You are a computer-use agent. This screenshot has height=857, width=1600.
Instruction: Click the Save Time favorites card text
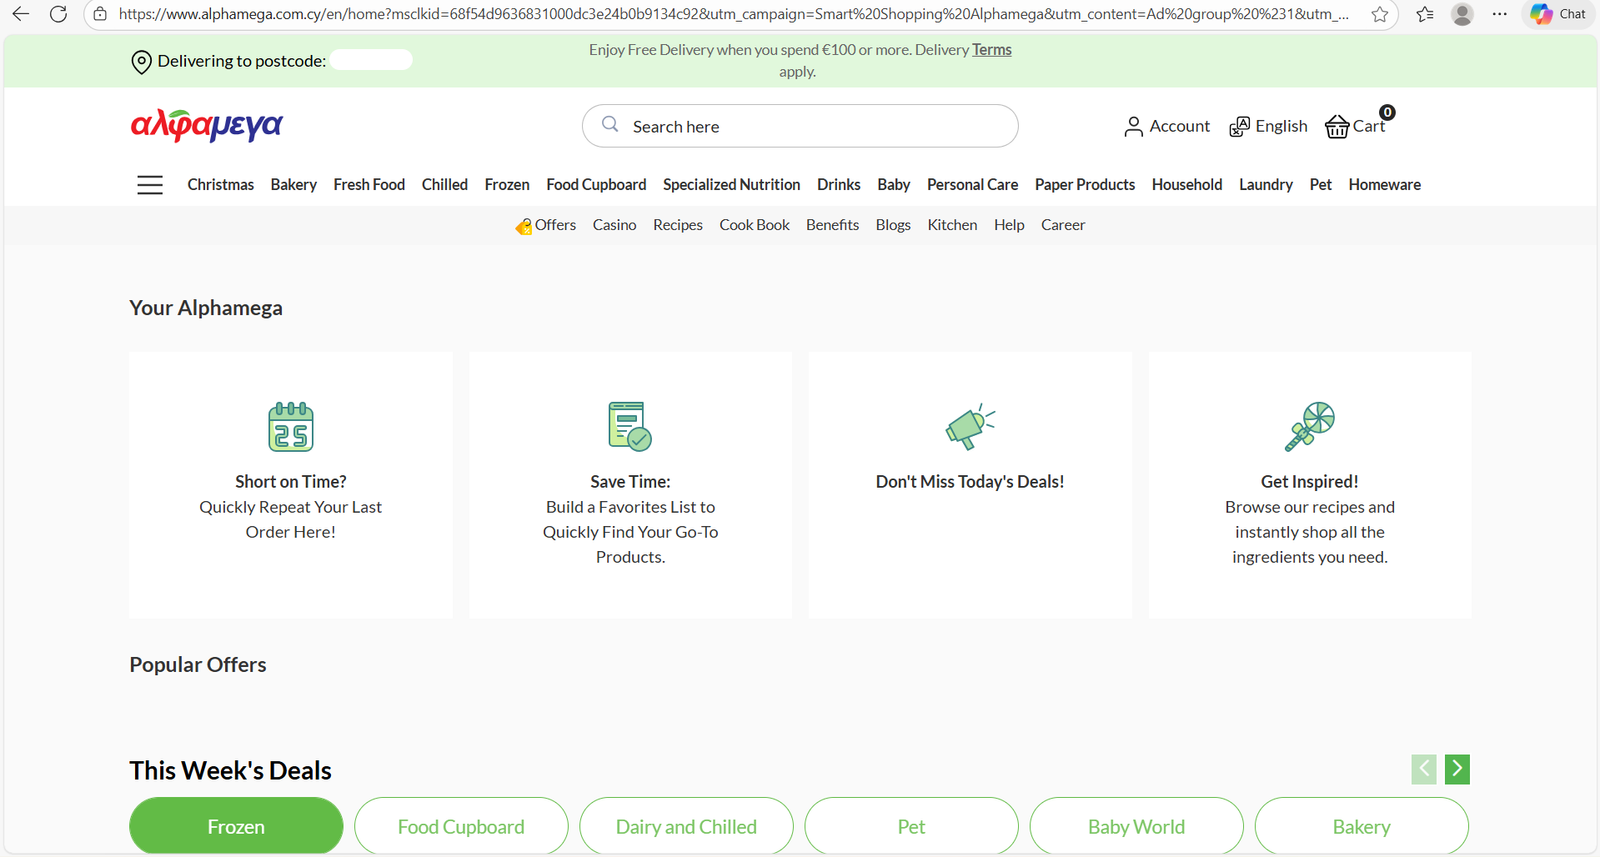[630, 519]
